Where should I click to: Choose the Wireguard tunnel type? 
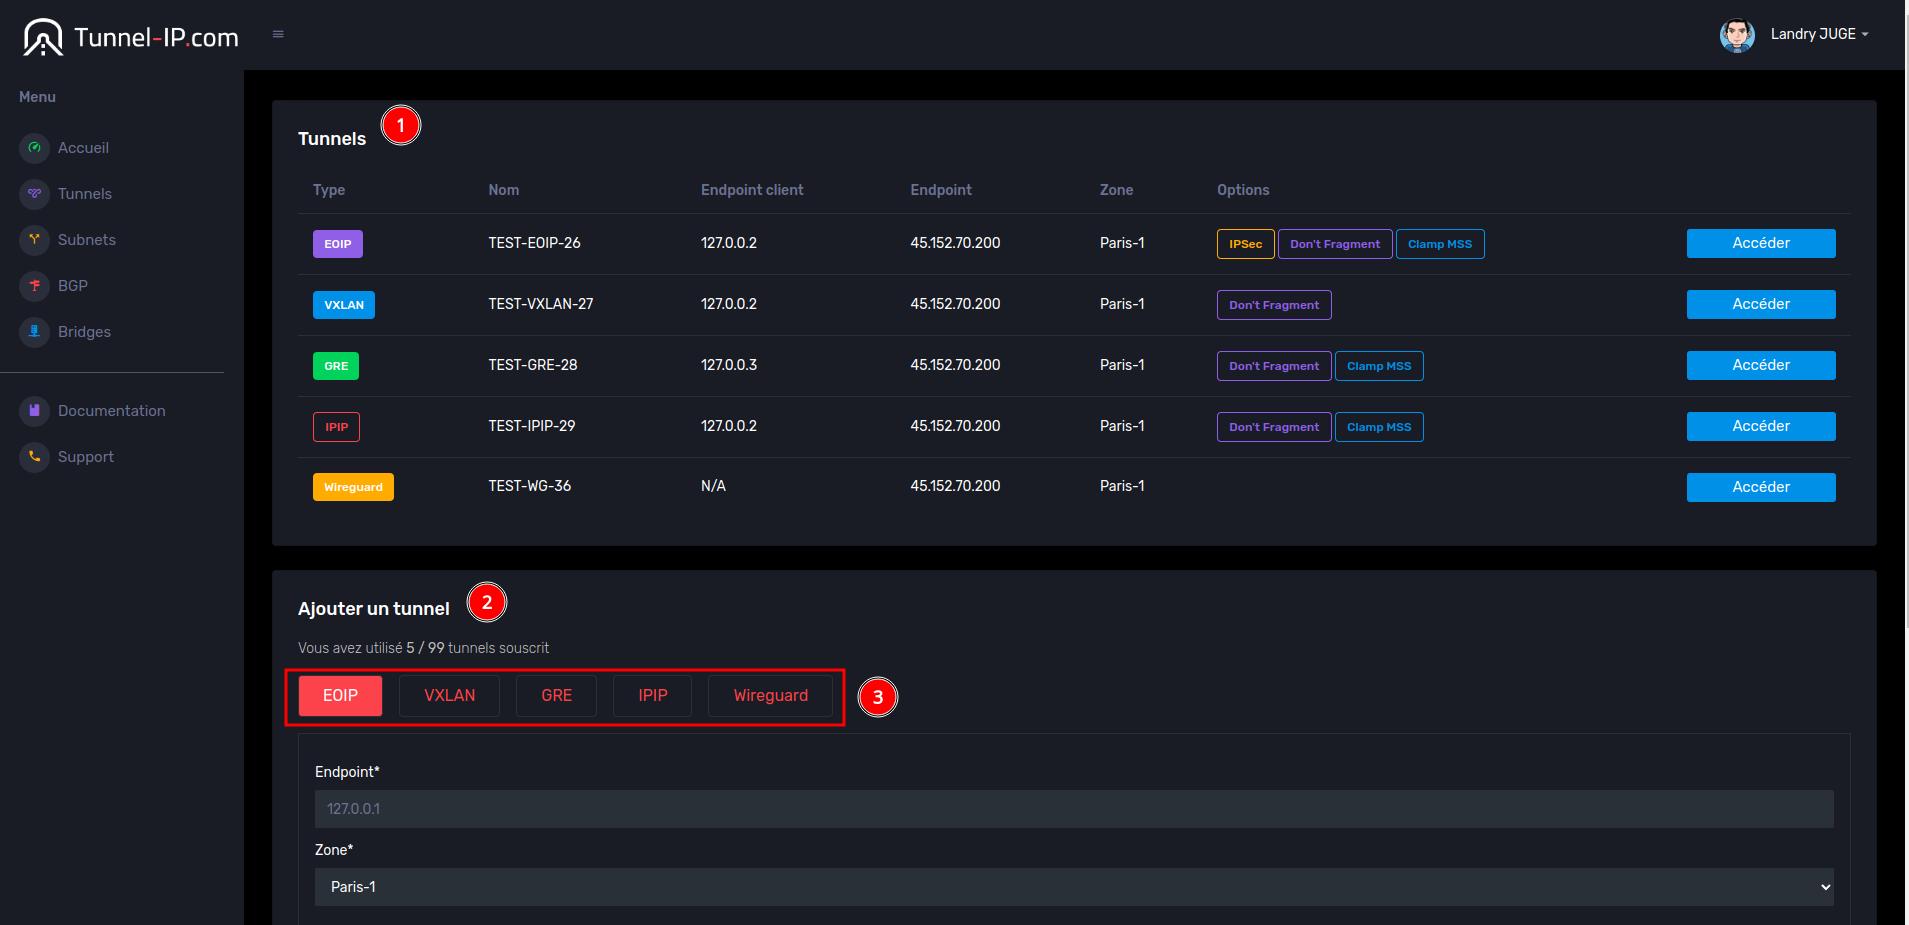tap(770, 696)
